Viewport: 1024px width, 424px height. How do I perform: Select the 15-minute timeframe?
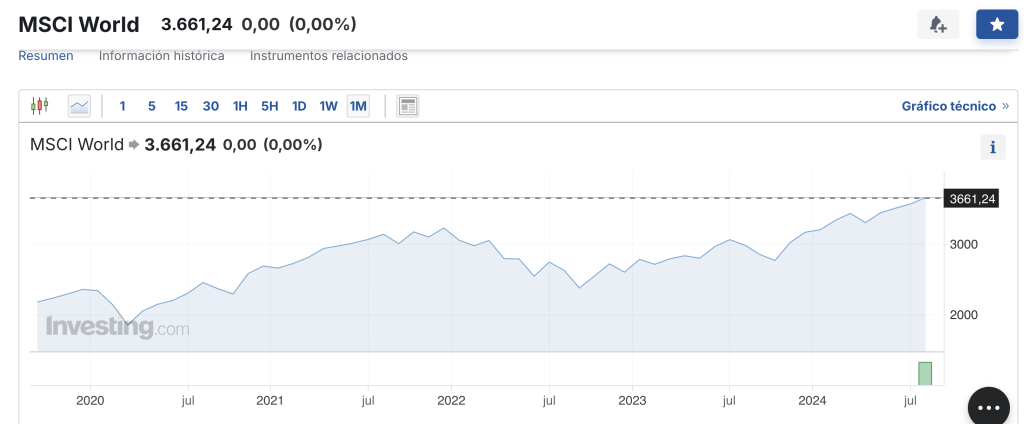click(x=181, y=106)
